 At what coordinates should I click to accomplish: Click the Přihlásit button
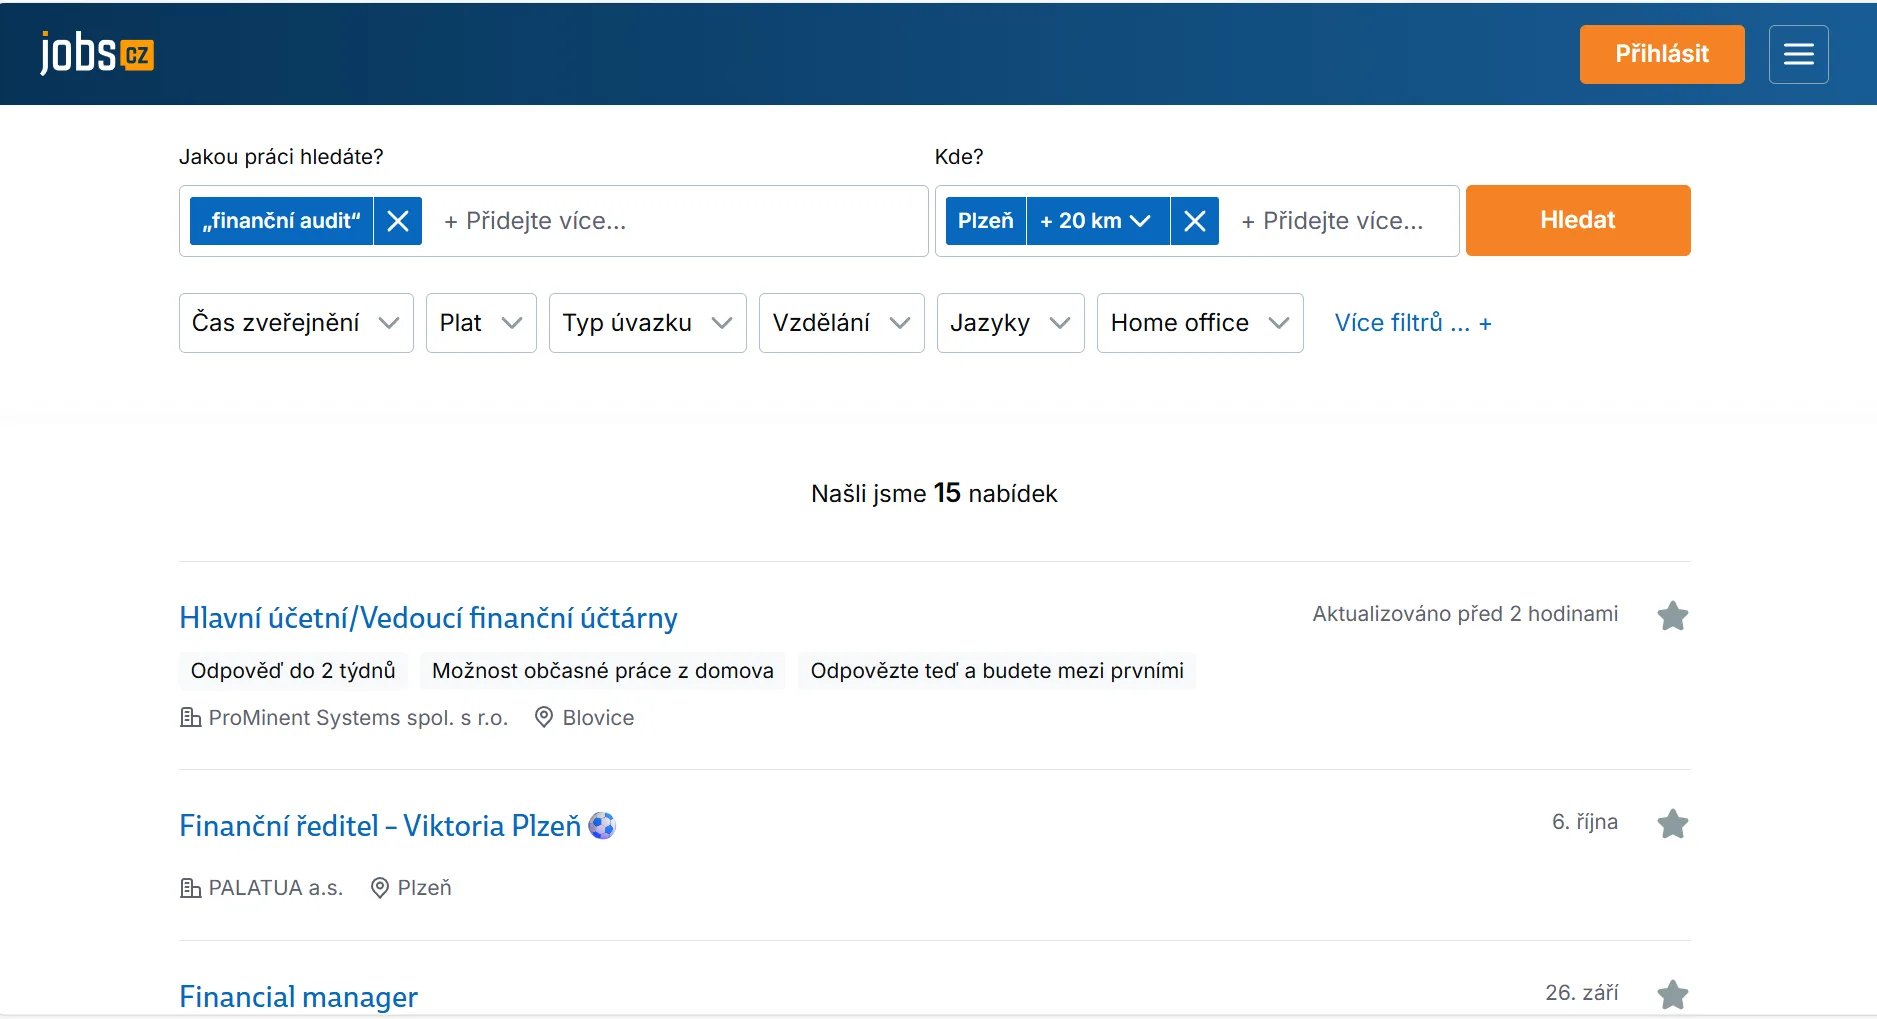1662,54
